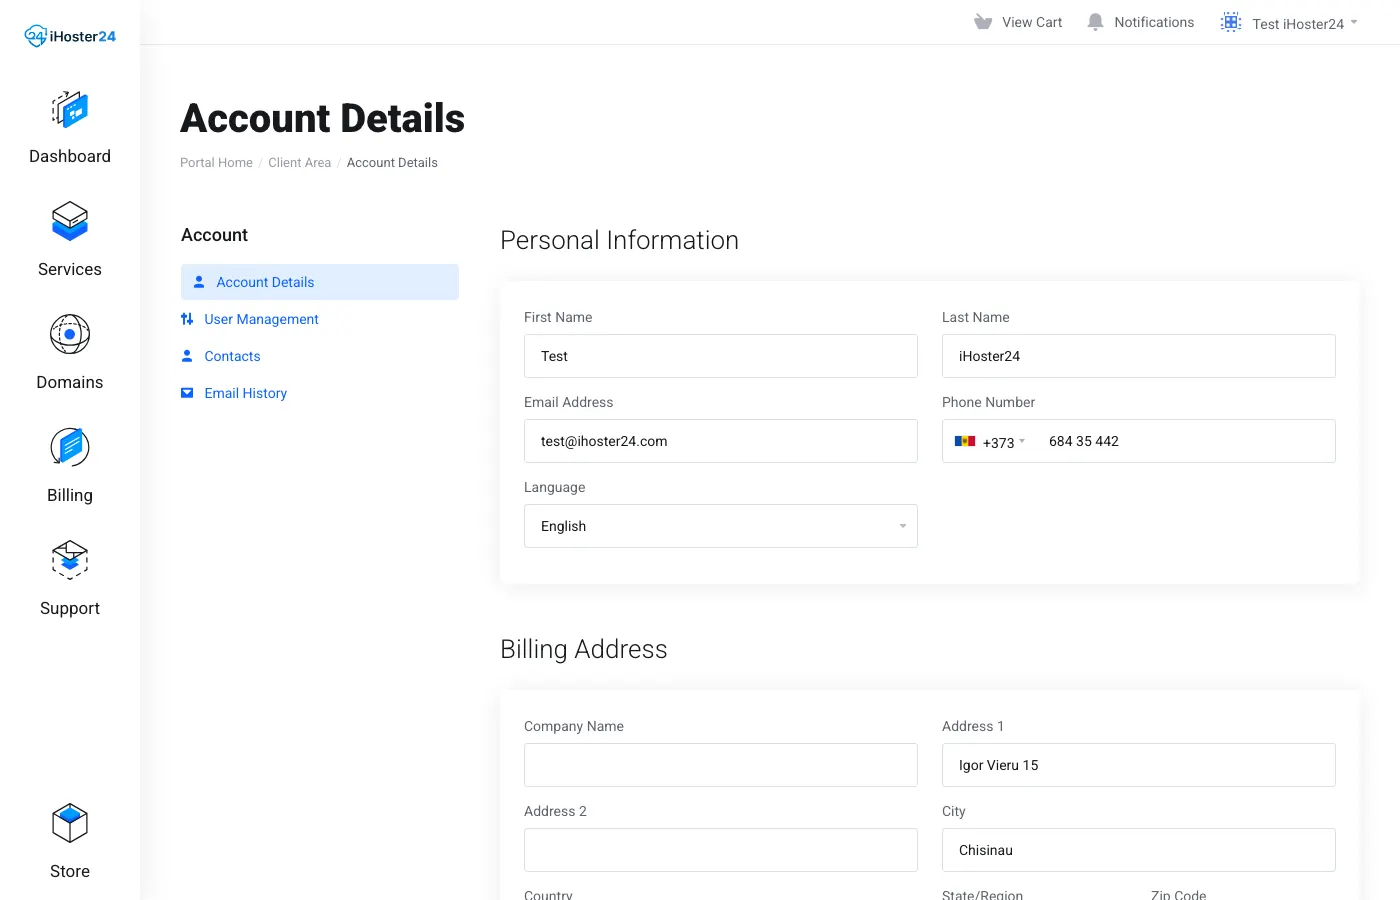The height and width of the screenshot is (900, 1400).
Task: Open the Store cube icon
Action: pyautogui.click(x=70, y=823)
